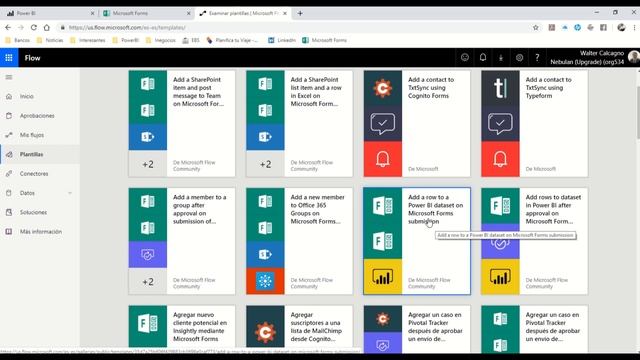
Task: Click red notification bell on Cognito Forms card
Action: pyautogui.click(x=383, y=159)
